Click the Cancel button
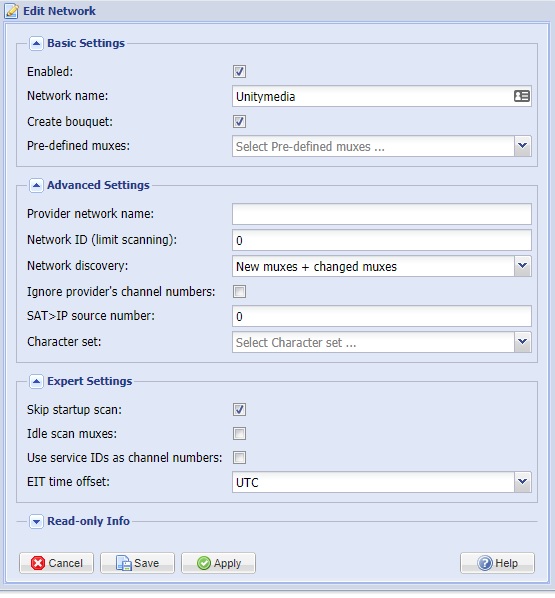This screenshot has width=555, height=598. pos(56,563)
